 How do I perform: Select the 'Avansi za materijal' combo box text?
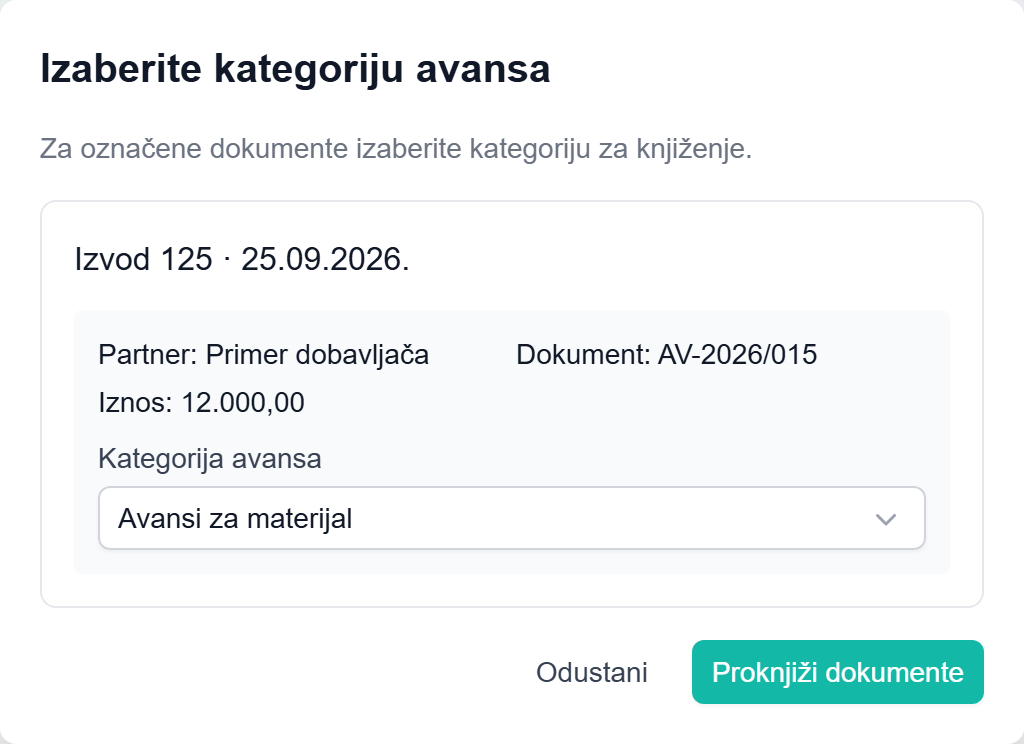click(235, 519)
